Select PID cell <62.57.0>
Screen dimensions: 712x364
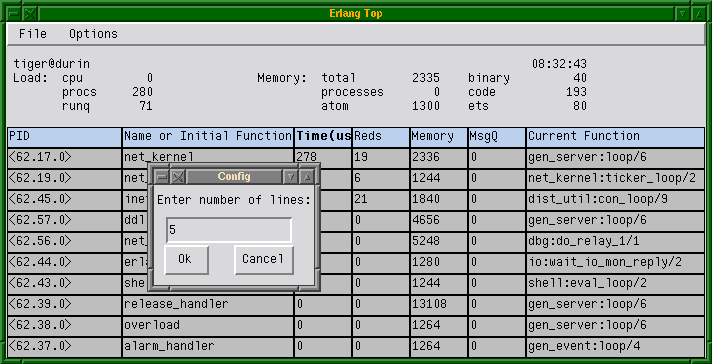pos(64,221)
